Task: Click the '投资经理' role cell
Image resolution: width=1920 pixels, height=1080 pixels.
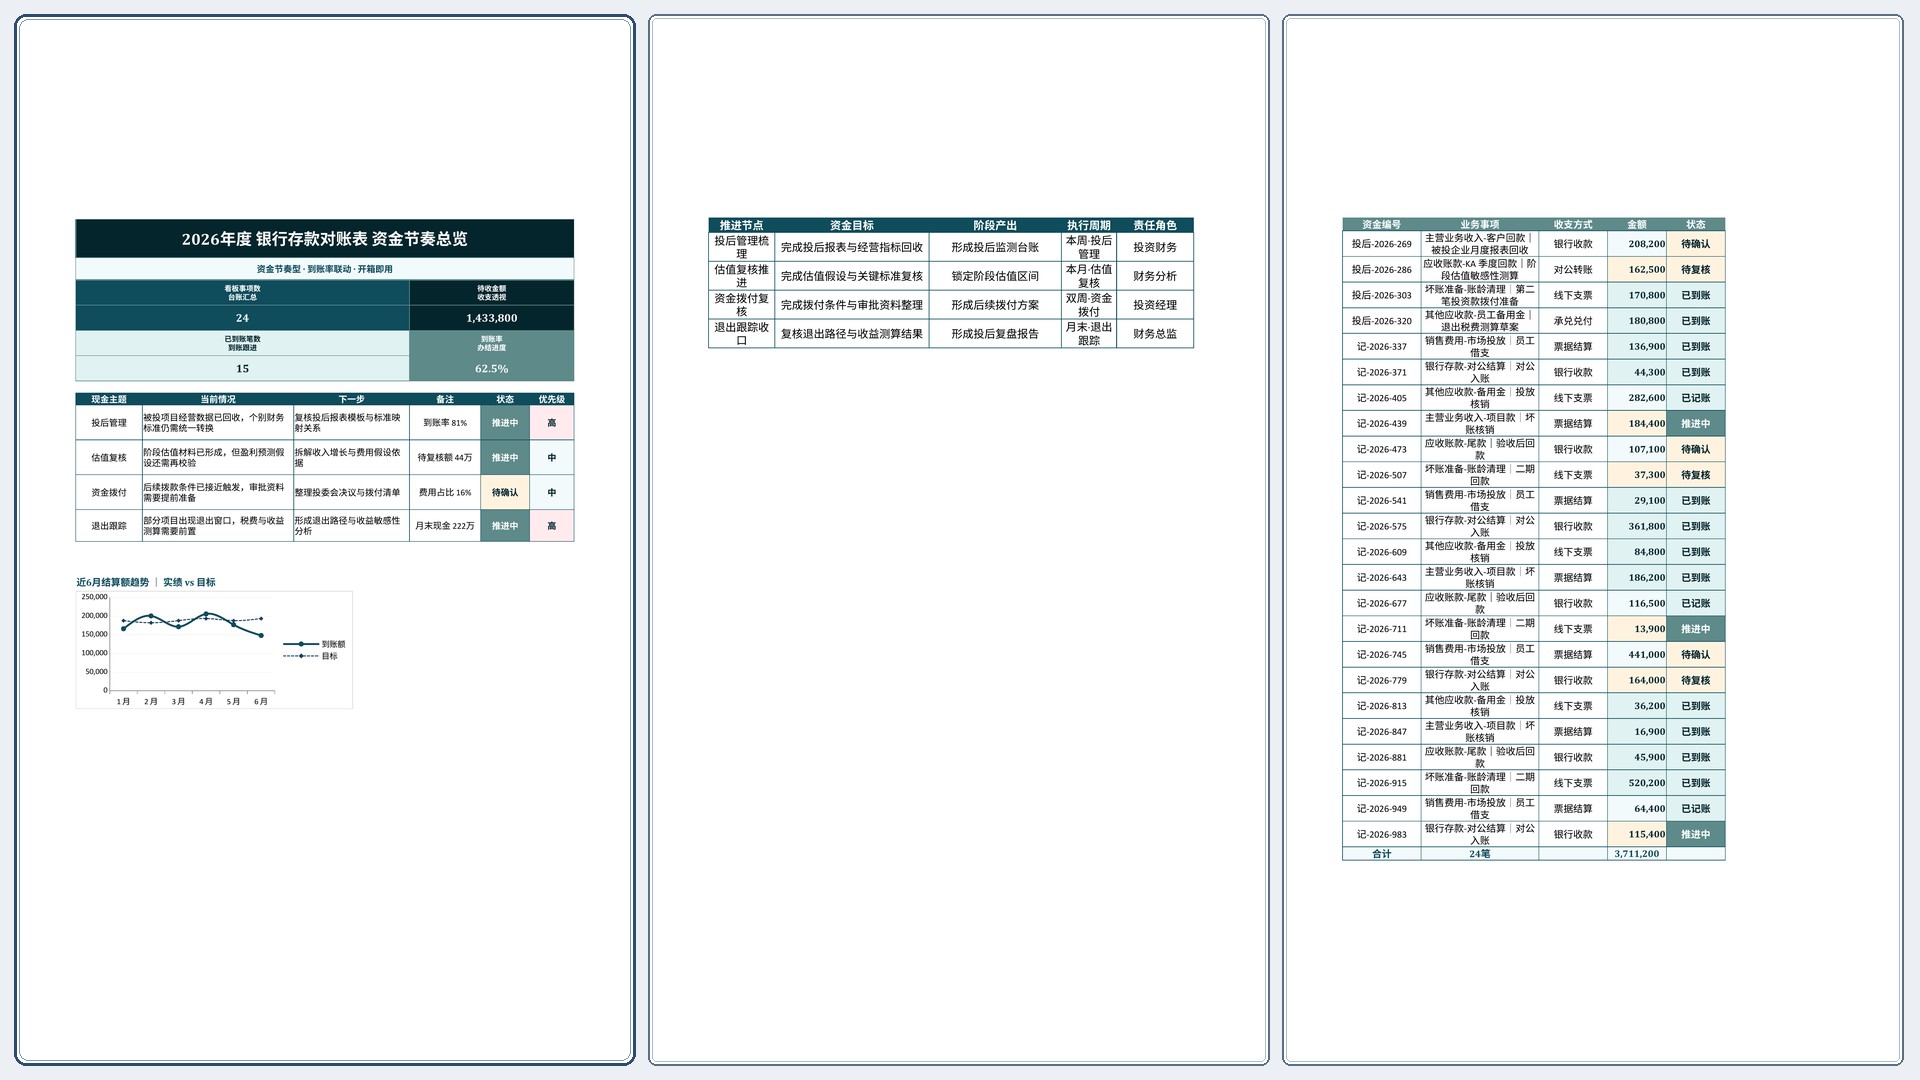Action: click(x=1155, y=305)
